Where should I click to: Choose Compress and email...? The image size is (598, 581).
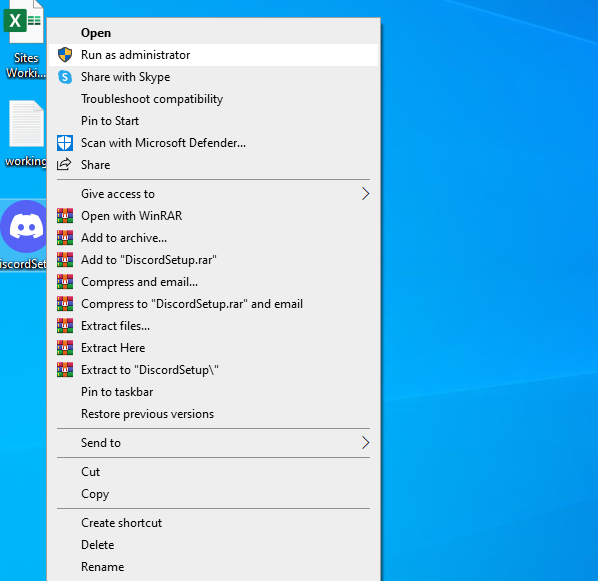tap(214, 282)
